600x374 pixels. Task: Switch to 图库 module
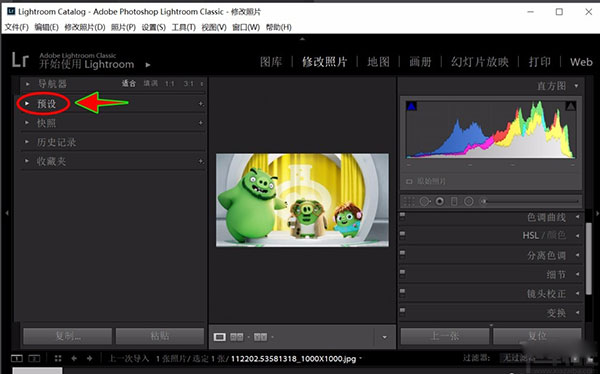click(x=271, y=62)
